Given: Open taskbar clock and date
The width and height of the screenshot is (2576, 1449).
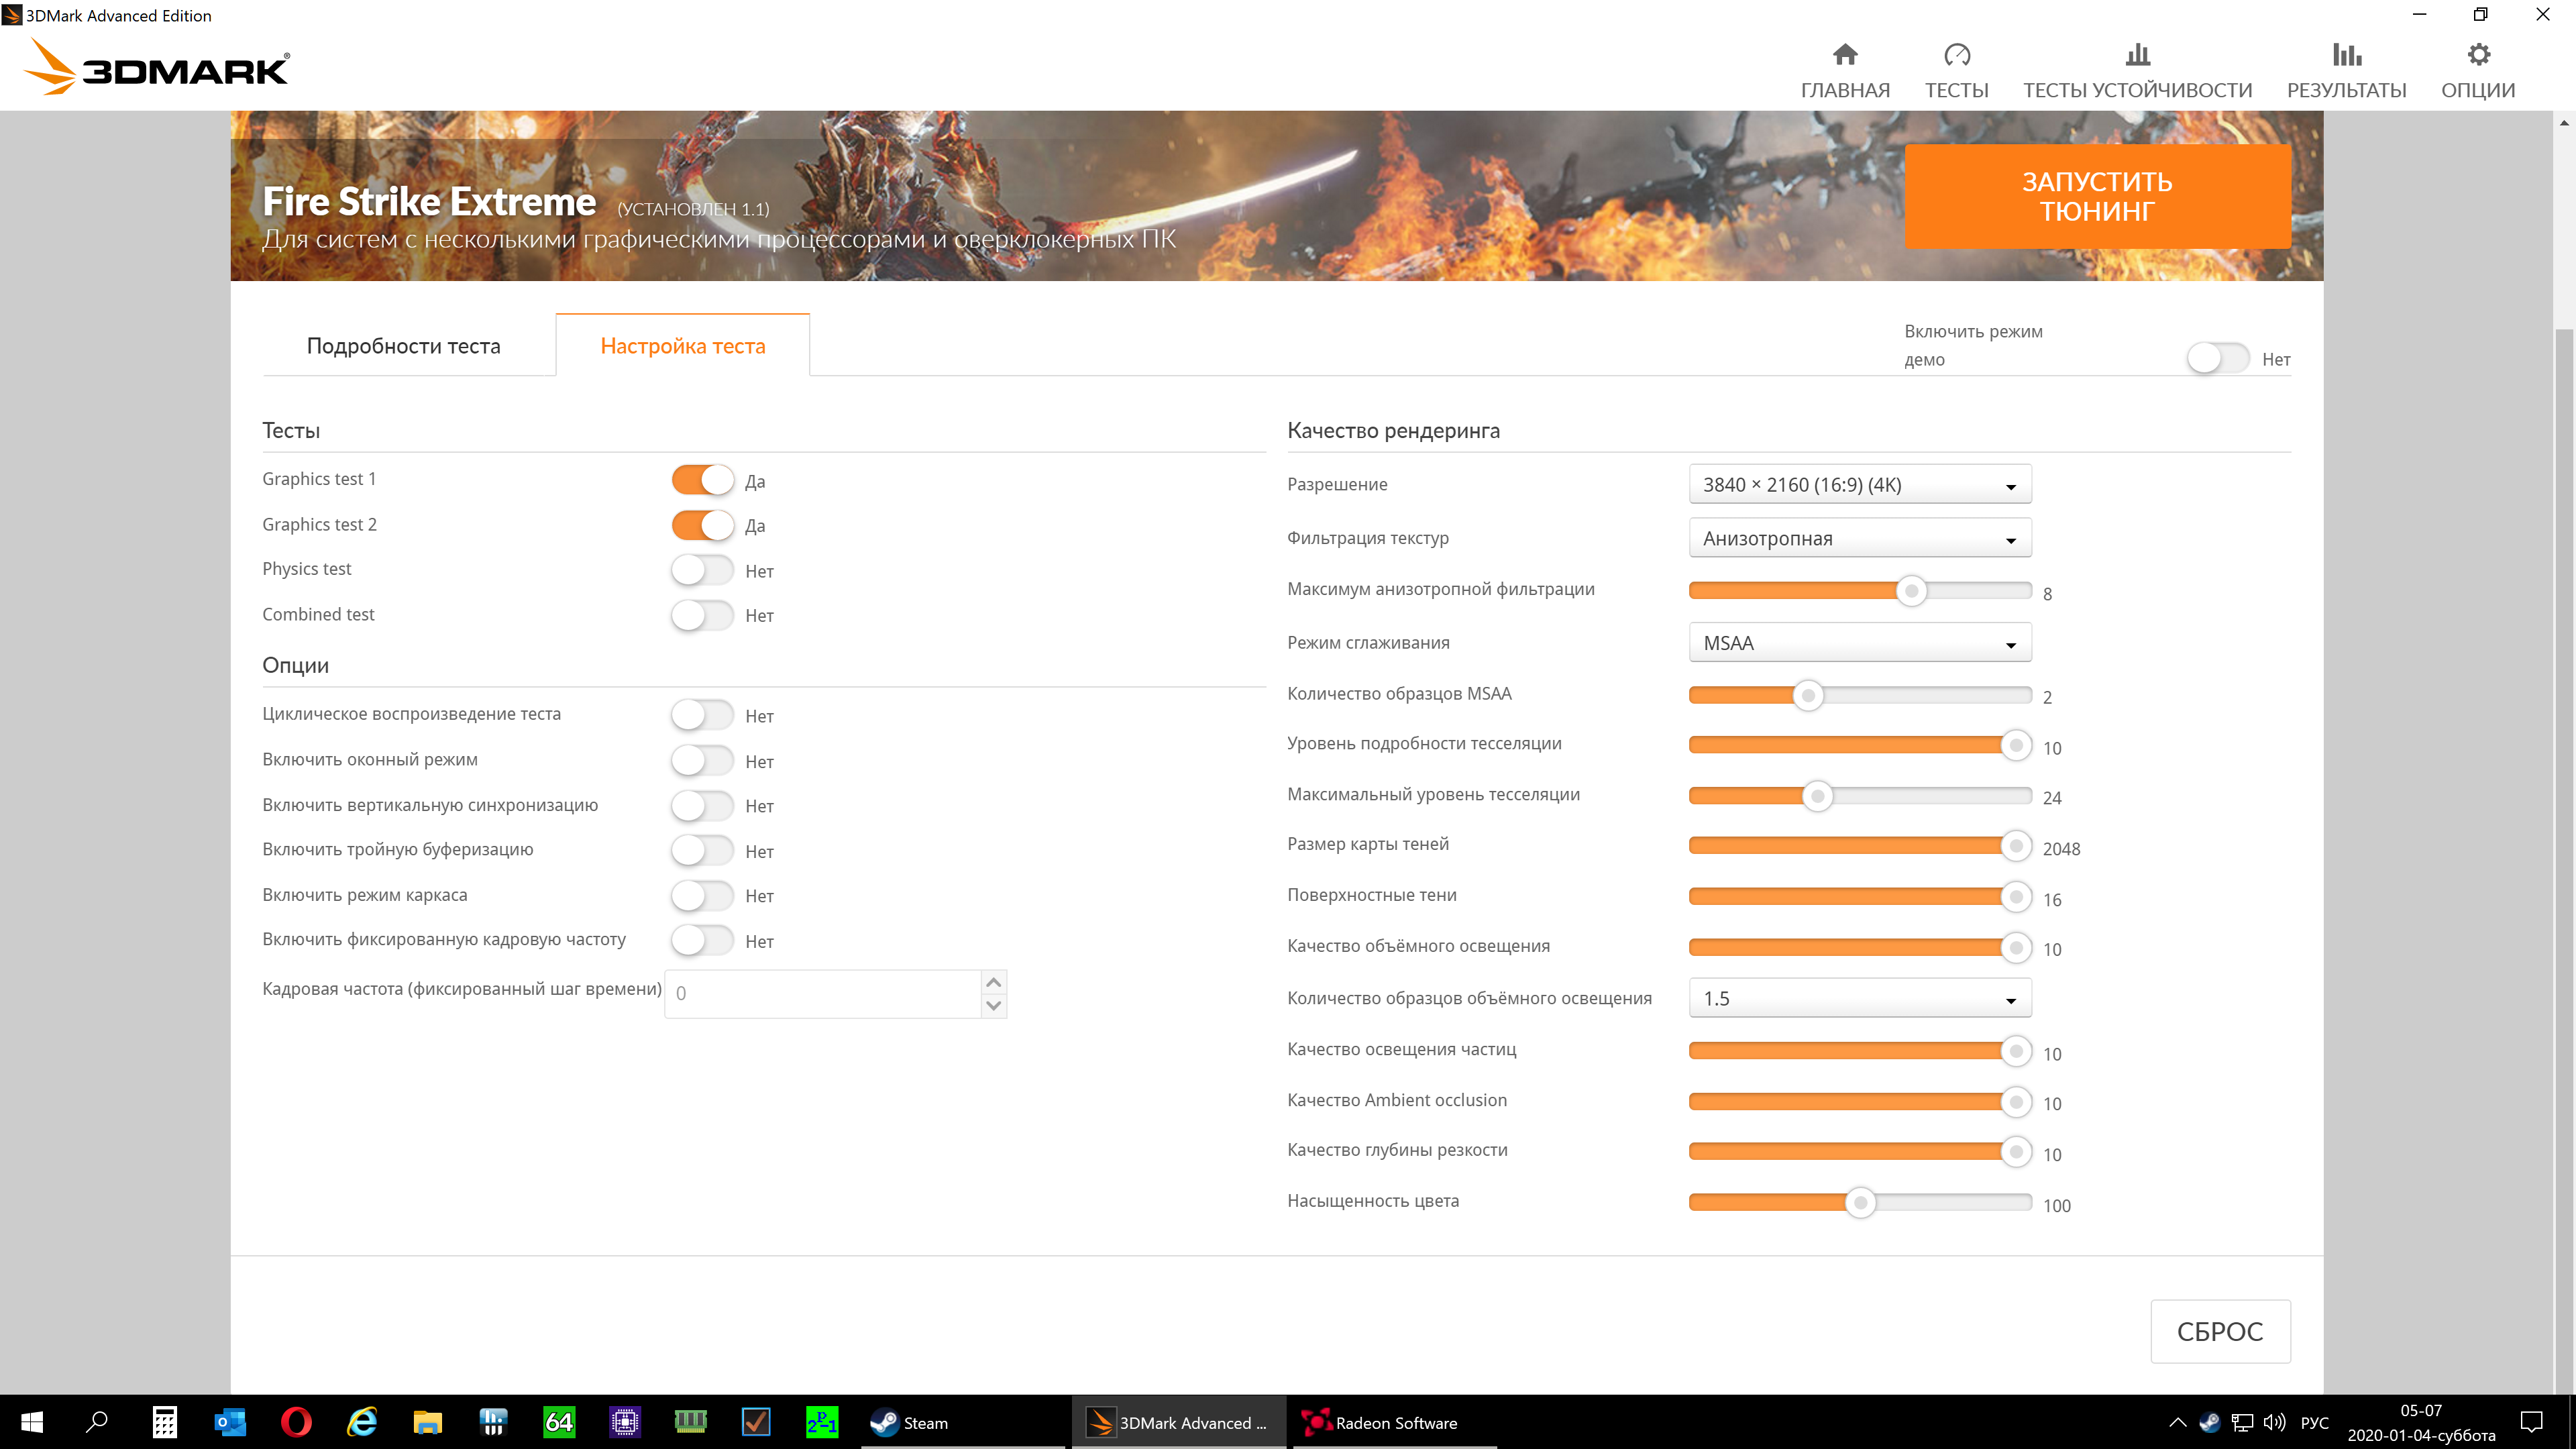Looking at the screenshot, I should click(x=2421, y=1423).
